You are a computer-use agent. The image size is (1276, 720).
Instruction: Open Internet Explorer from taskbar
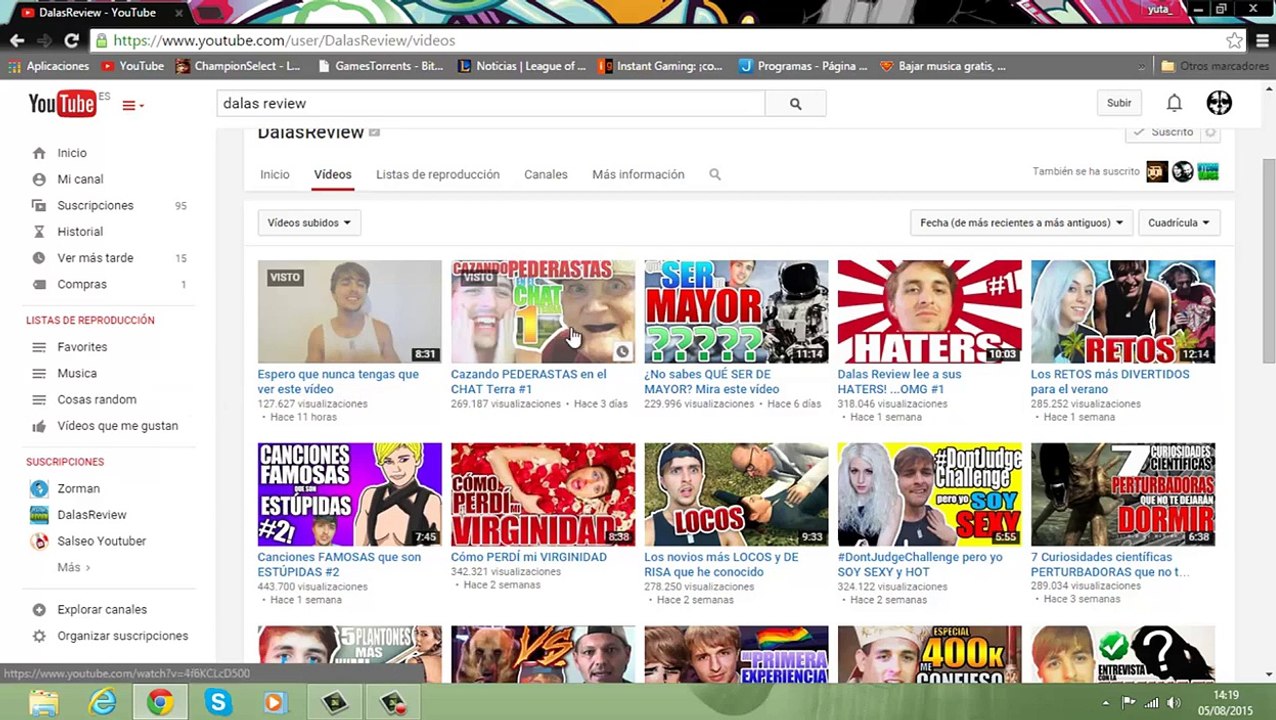click(102, 703)
